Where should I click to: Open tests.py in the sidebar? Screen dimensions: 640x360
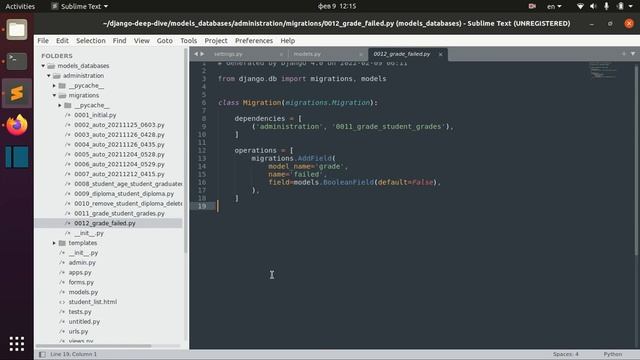coord(80,312)
